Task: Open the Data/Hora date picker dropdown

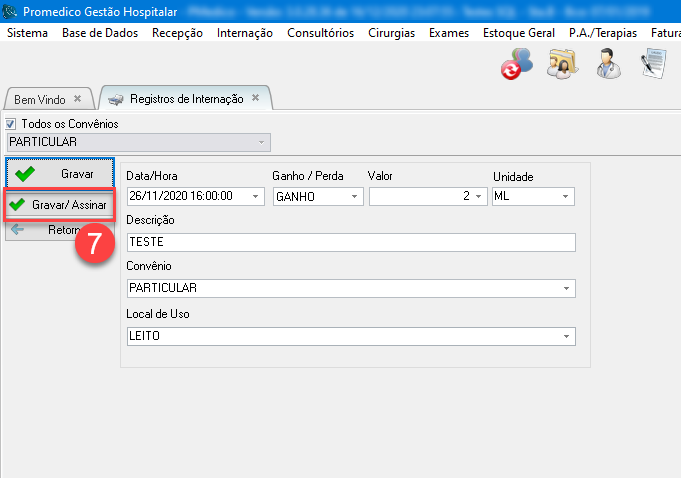Action: click(255, 197)
